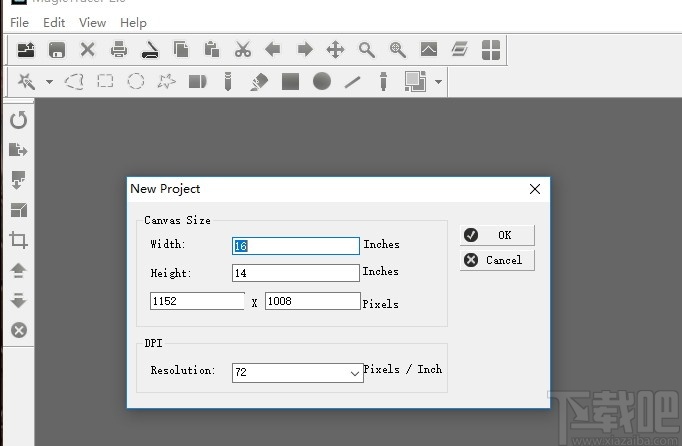The image size is (682, 446).
Task: Select the Lasso selection tool
Action: pos(74,81)
